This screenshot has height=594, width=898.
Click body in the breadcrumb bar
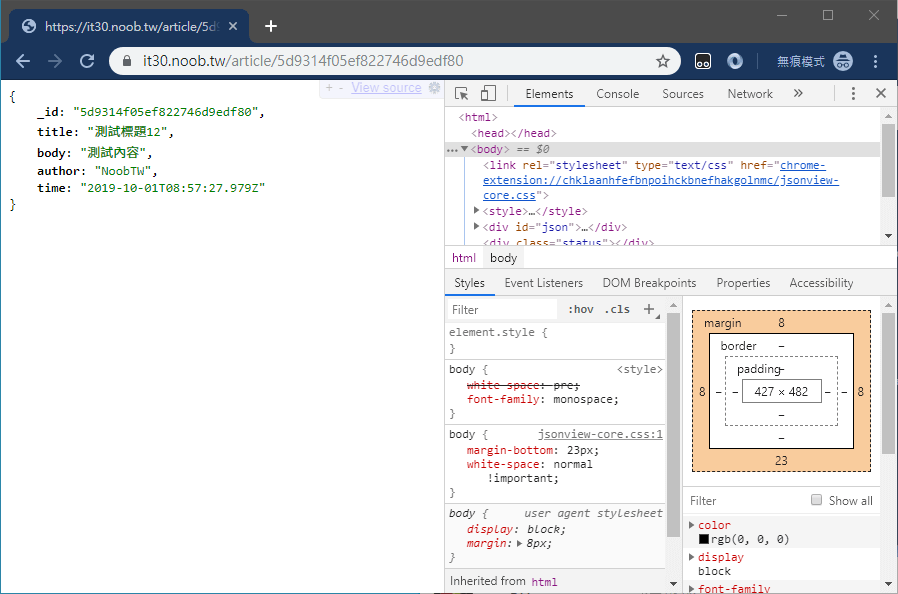[x=503, y=258]
